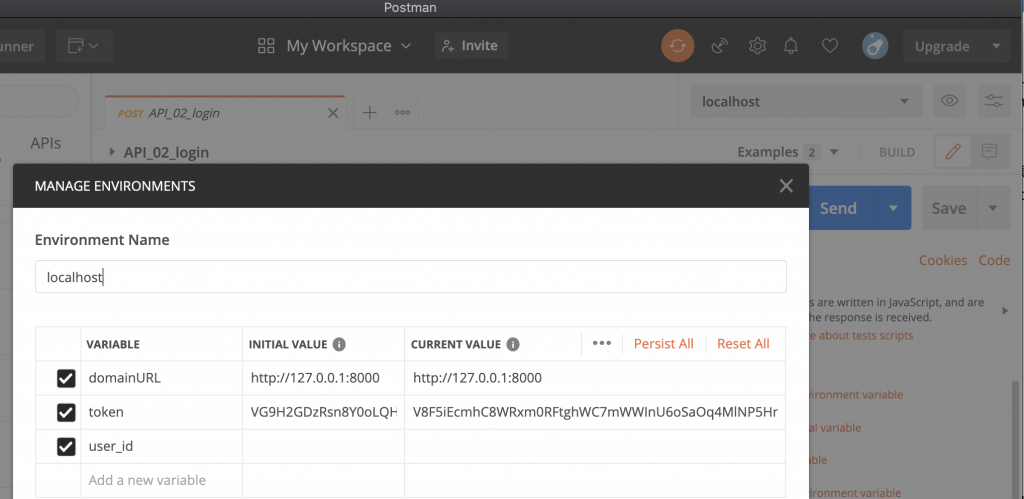Screen dimensions: 1024x499
Task: Close the API_02_login tab
Action: pyautogui.click(x=332, y=113)
